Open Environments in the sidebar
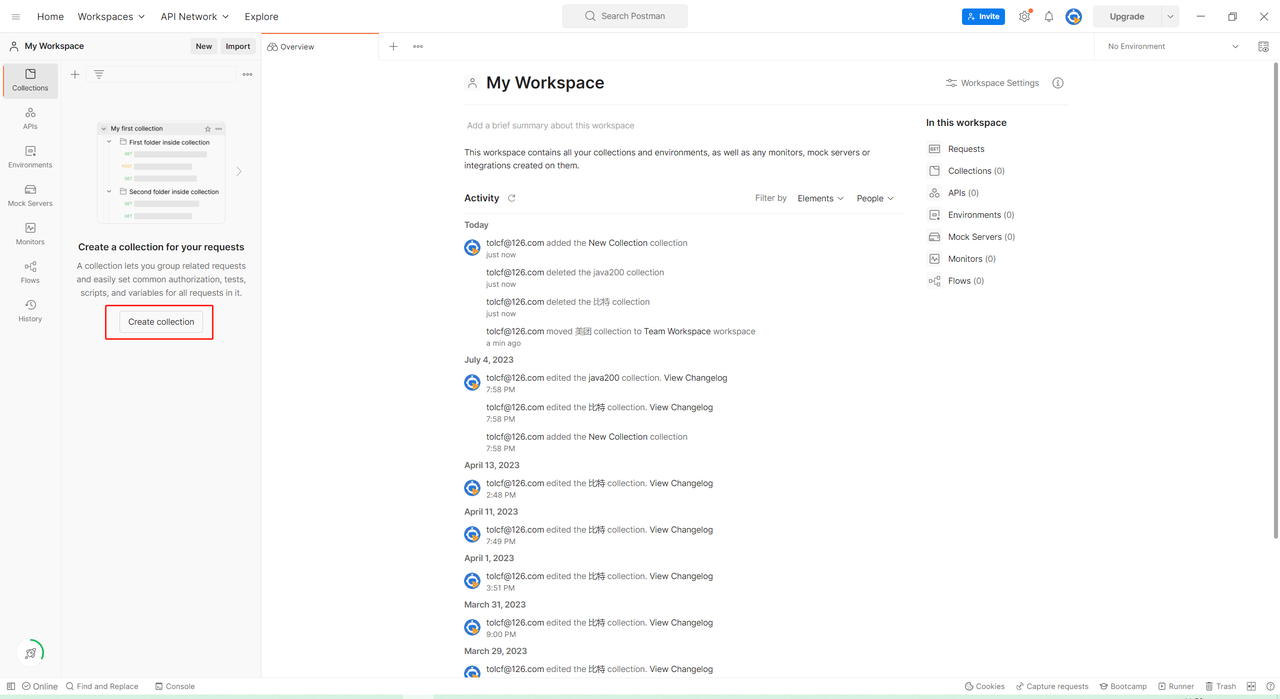Image resolution: width=1280 pixels, height=699 pixels. [30, 158]
